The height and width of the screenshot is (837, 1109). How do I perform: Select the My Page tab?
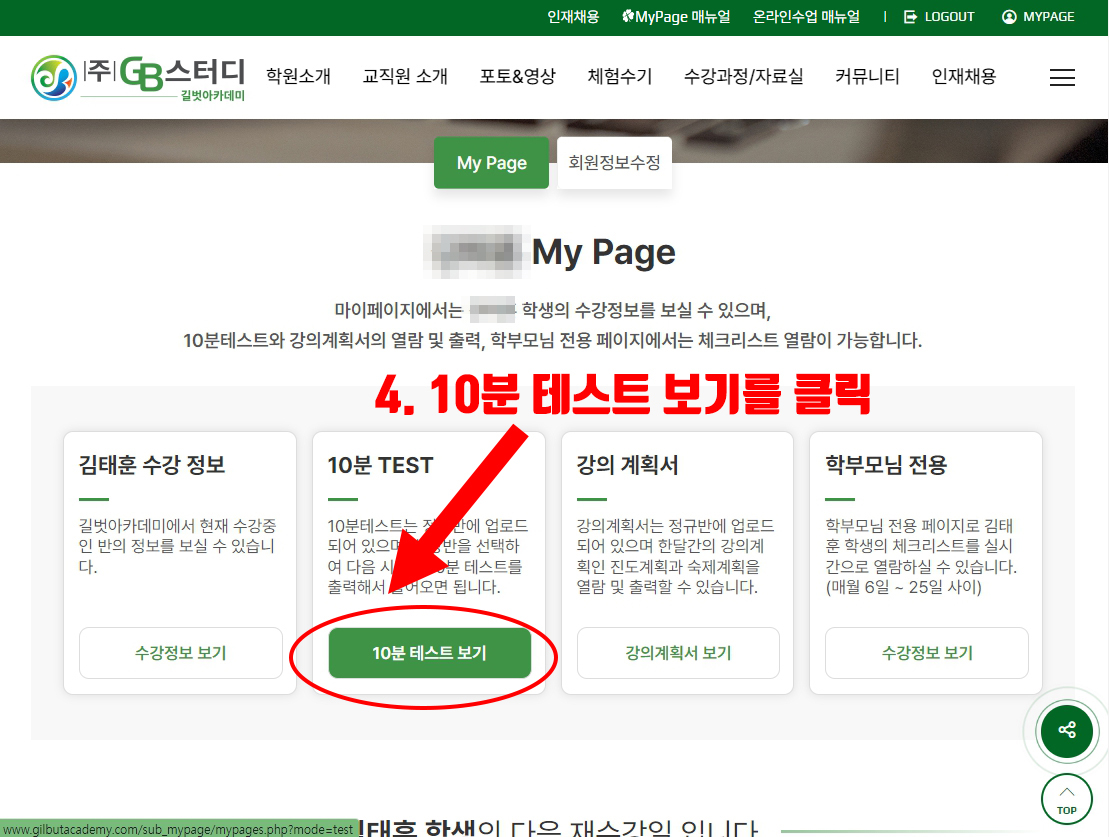[x=491, y=163]
